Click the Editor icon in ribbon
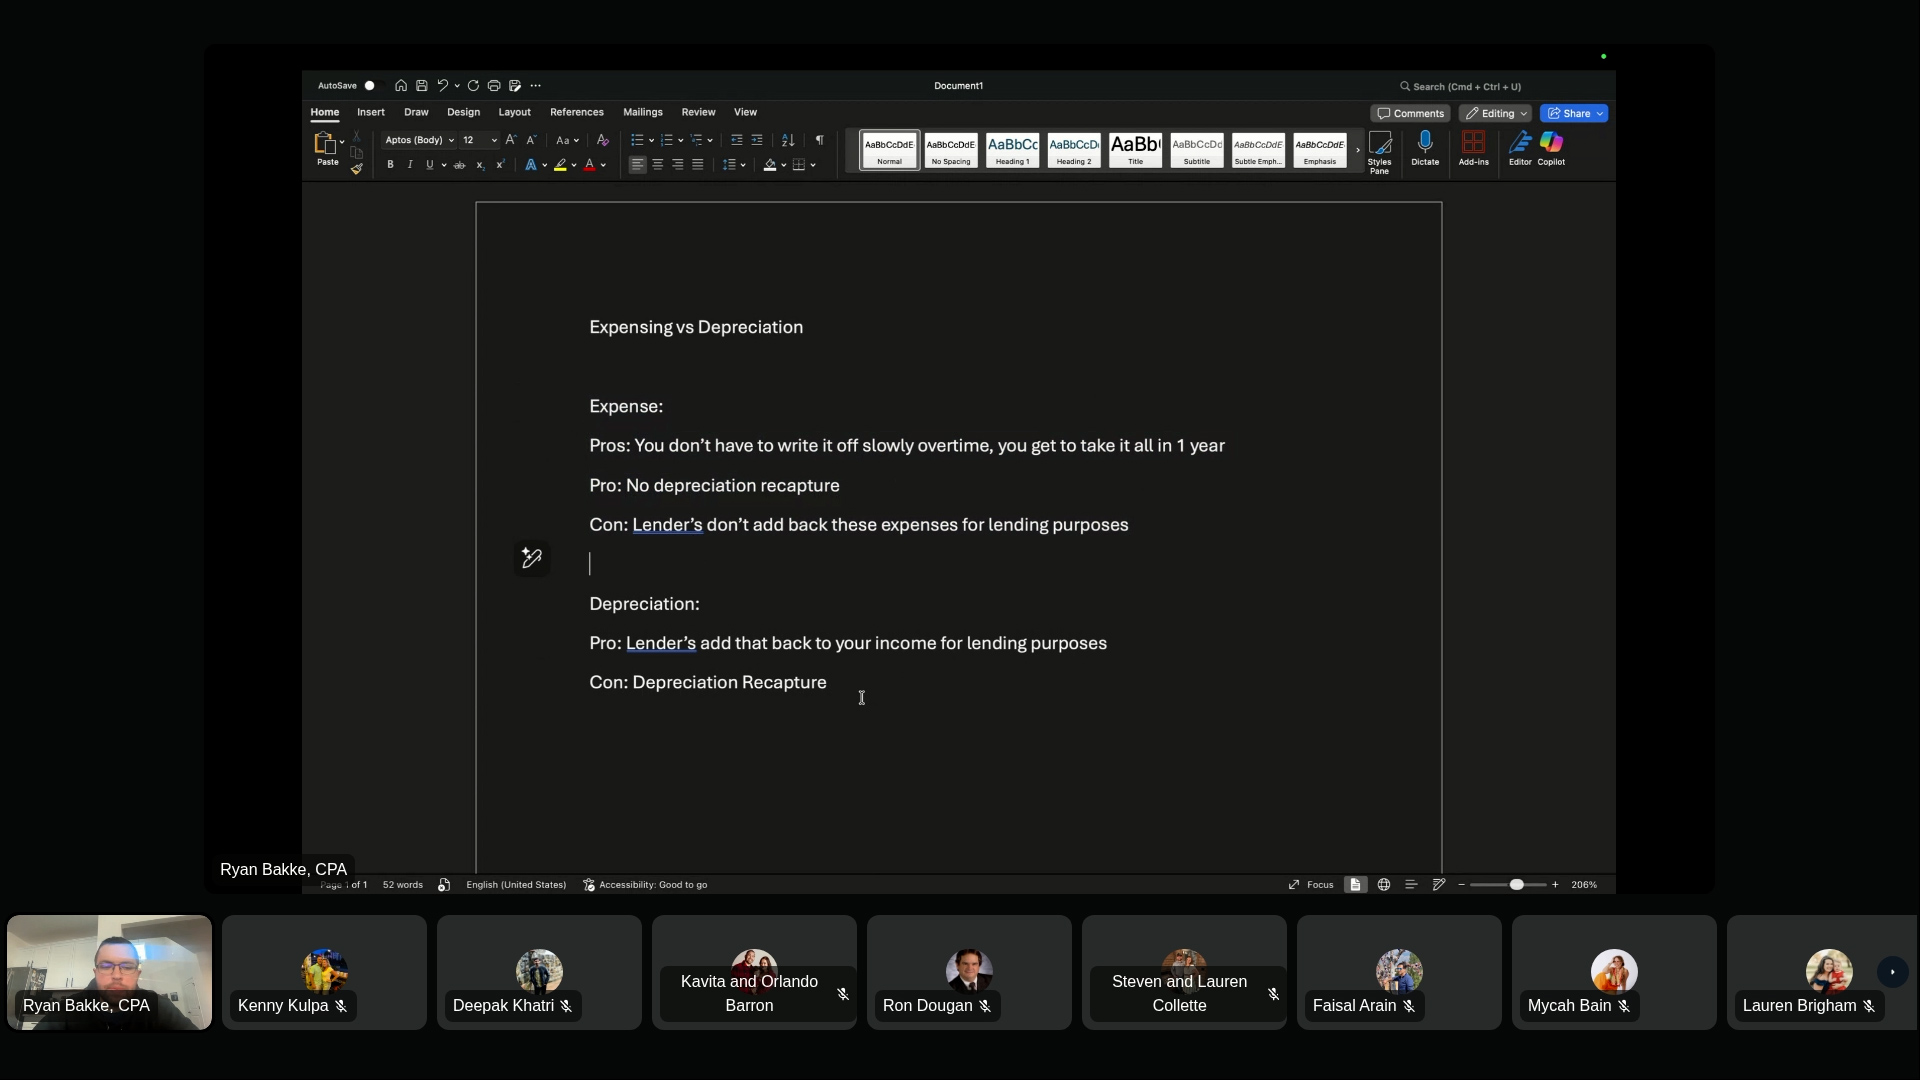This screenshot has height=1080, width=1920. coord(1520,143)
